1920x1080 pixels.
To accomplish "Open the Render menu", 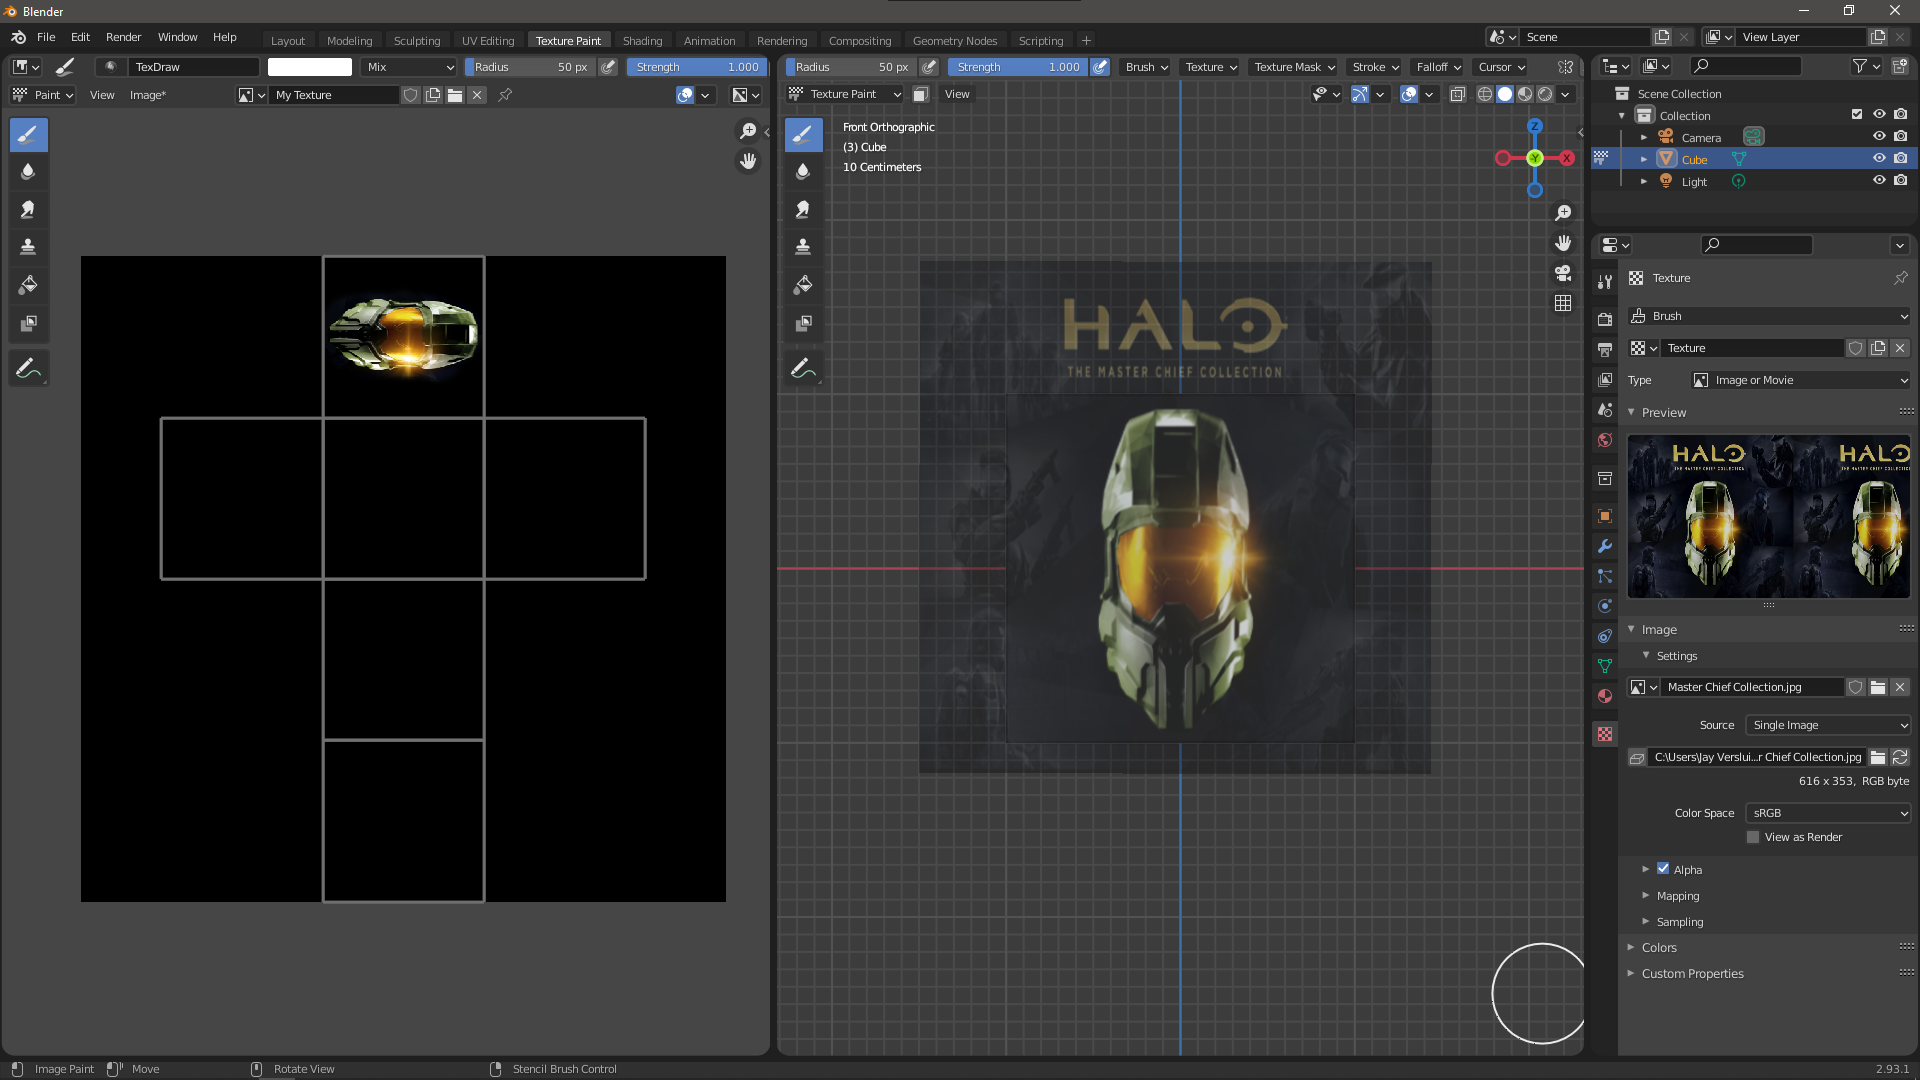I will pos(123,37).
